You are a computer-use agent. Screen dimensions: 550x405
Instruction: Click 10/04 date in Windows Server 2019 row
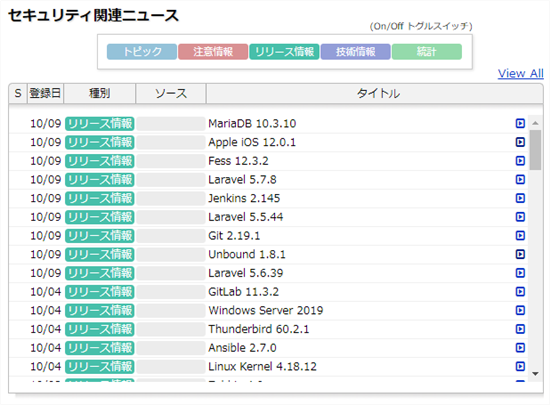(46, 310)
